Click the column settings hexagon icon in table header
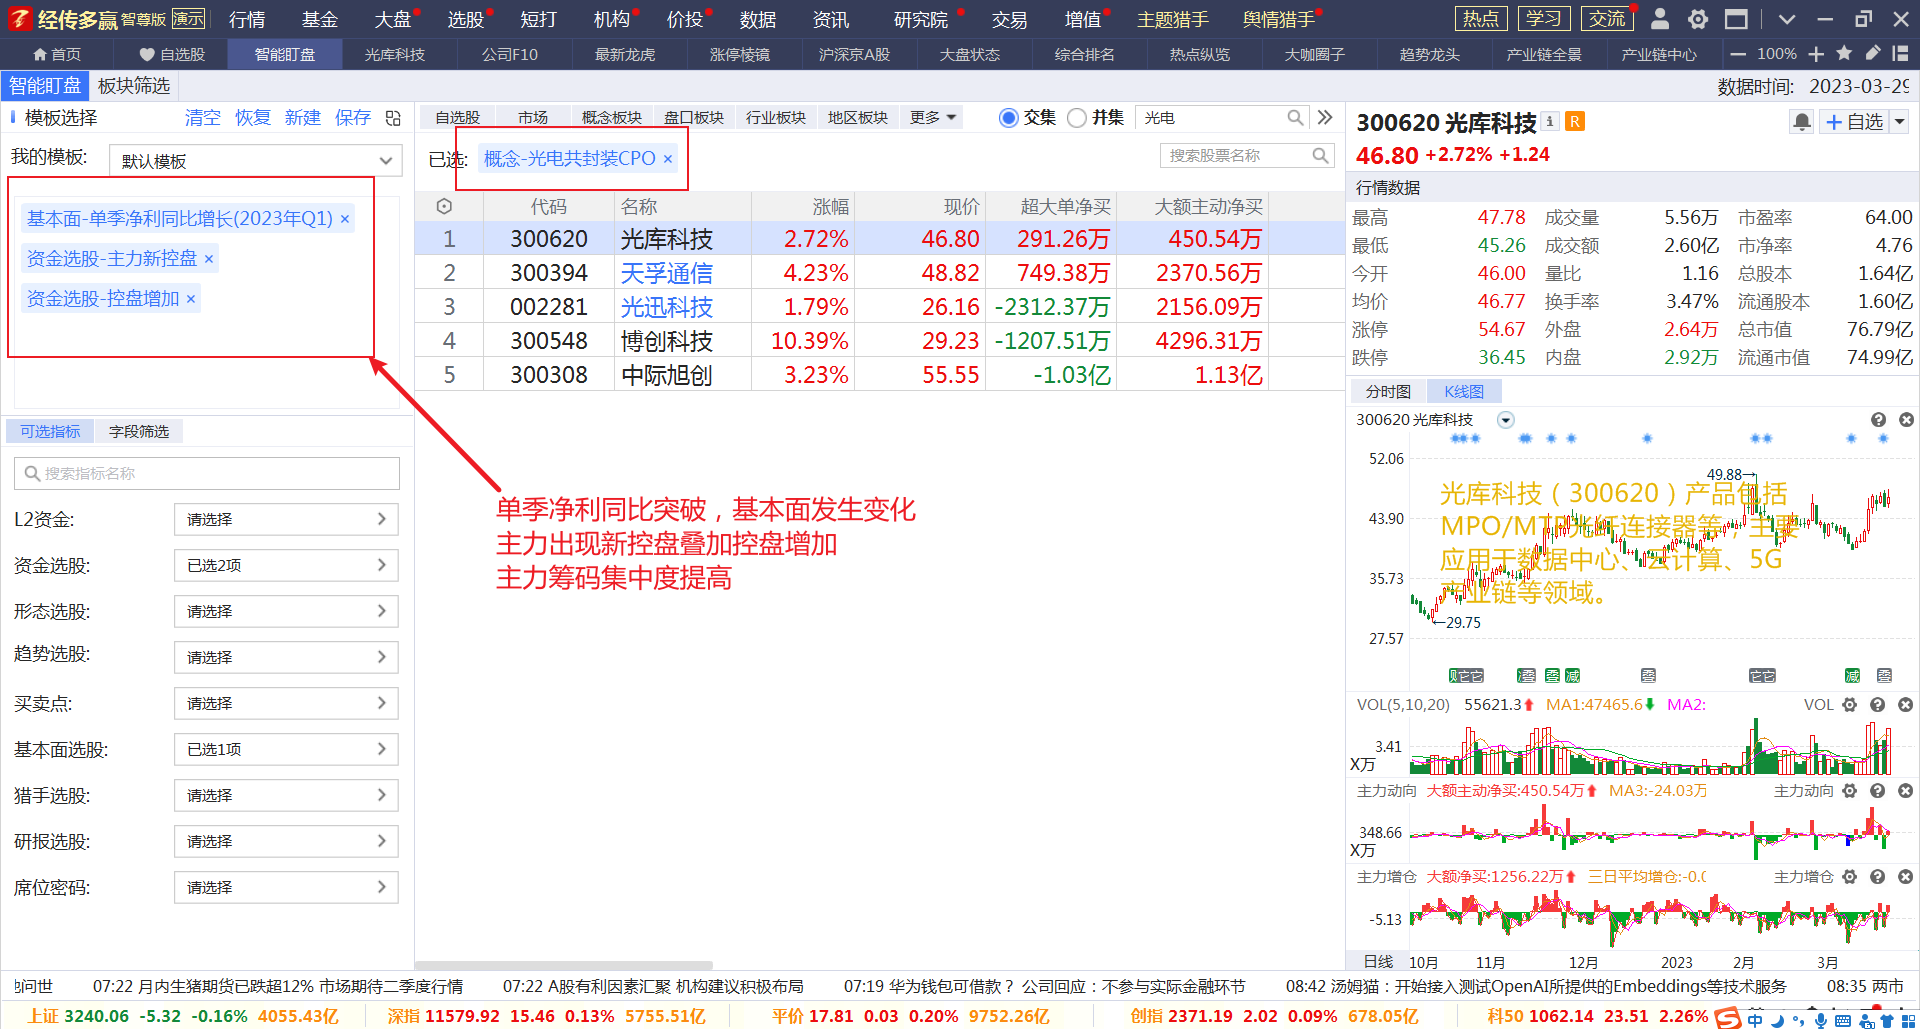Screen dimensions: 1920x1029 444,206
